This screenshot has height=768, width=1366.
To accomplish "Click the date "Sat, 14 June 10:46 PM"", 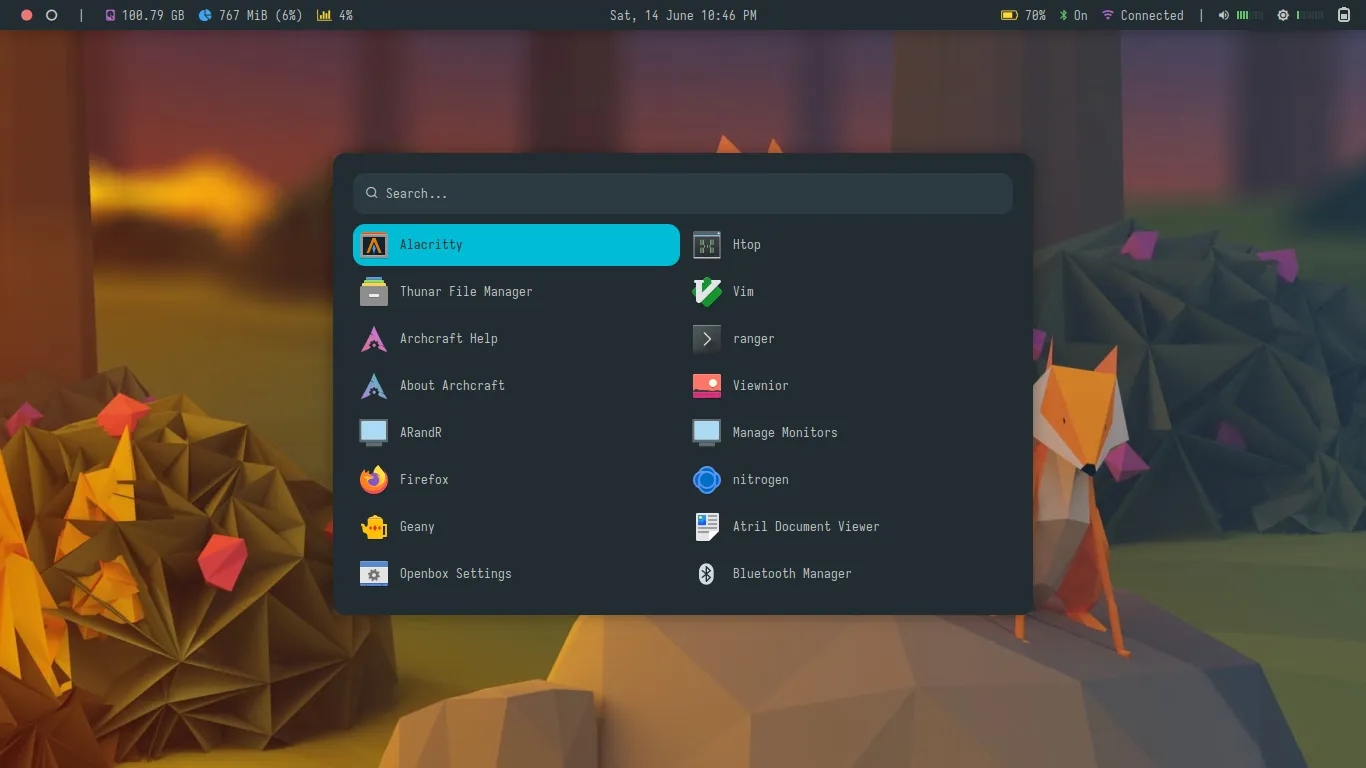I will click(683, 16).
